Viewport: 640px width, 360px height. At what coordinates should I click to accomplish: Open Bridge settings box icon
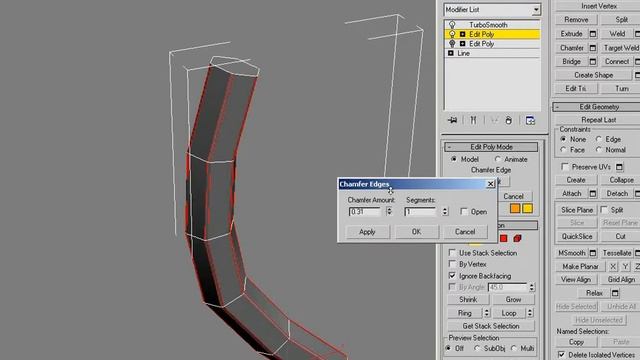593,62
